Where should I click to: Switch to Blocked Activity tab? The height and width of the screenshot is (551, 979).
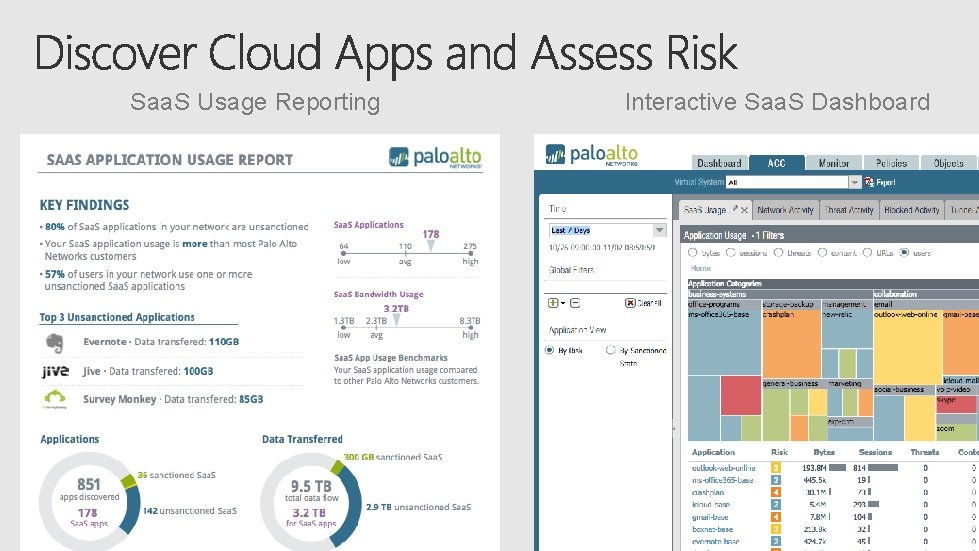912,210
